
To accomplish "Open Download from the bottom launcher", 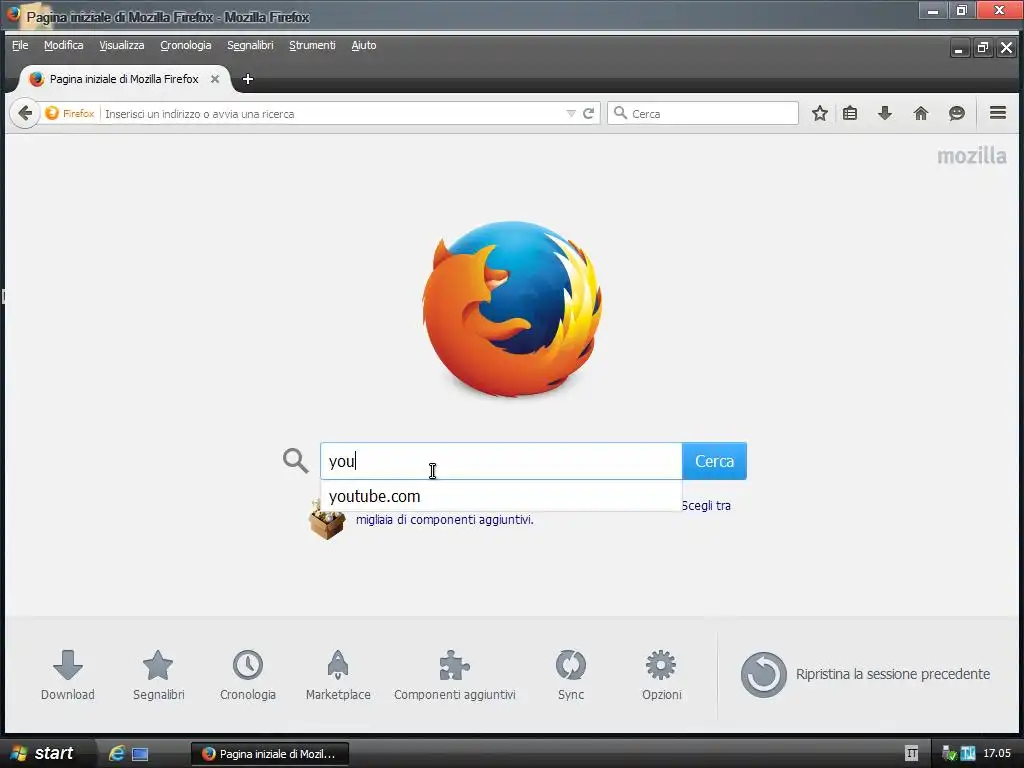I will [68, 675].
